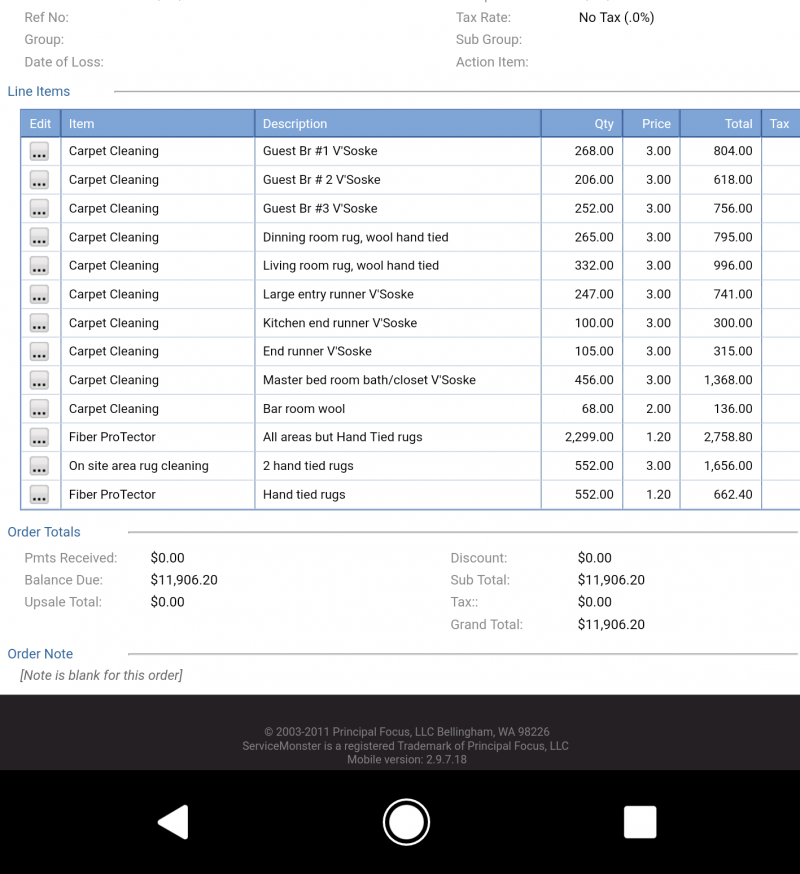The height and width of the screenshot is (874, 800).
Task: Edit the Living room rug line item
Action: (x=39, y=266)
